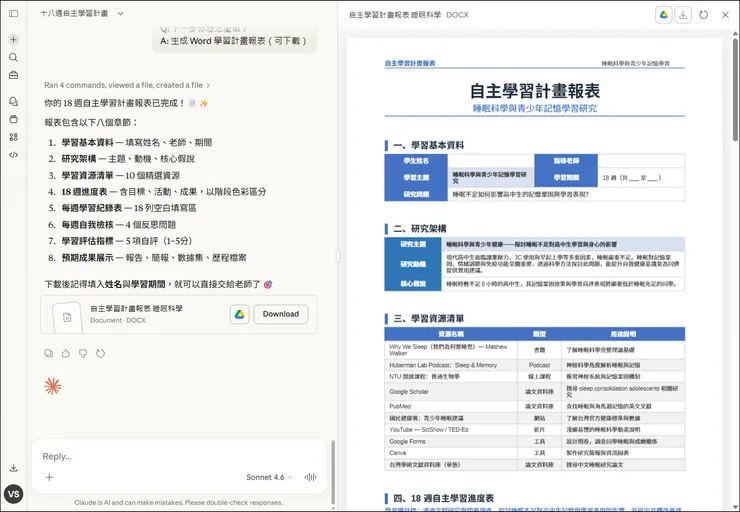Open the VS user avatar
The height and width of the screenshot is (512, 740).
14,494
